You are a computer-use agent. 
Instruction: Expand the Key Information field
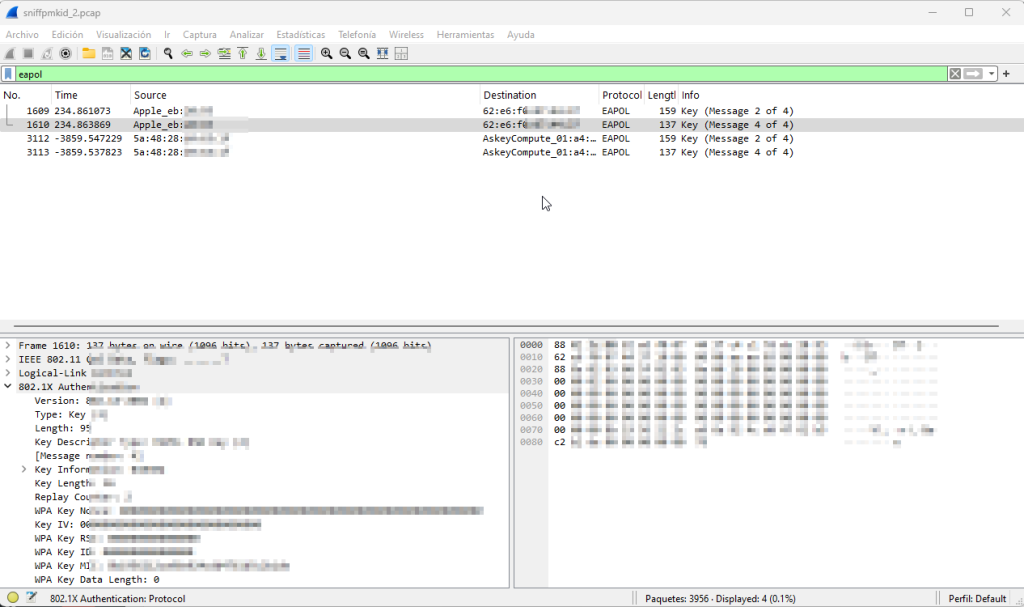(24, 469)
